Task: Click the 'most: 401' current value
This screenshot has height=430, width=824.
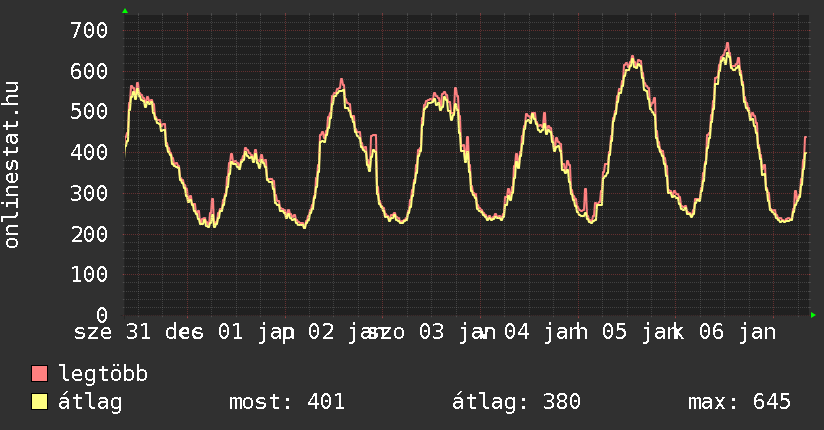Action: pos(287,402)
